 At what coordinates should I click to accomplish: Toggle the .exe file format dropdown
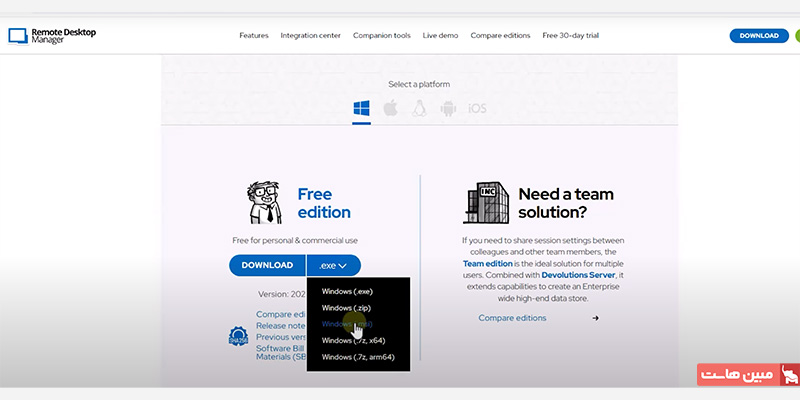[x=333, y=265]
